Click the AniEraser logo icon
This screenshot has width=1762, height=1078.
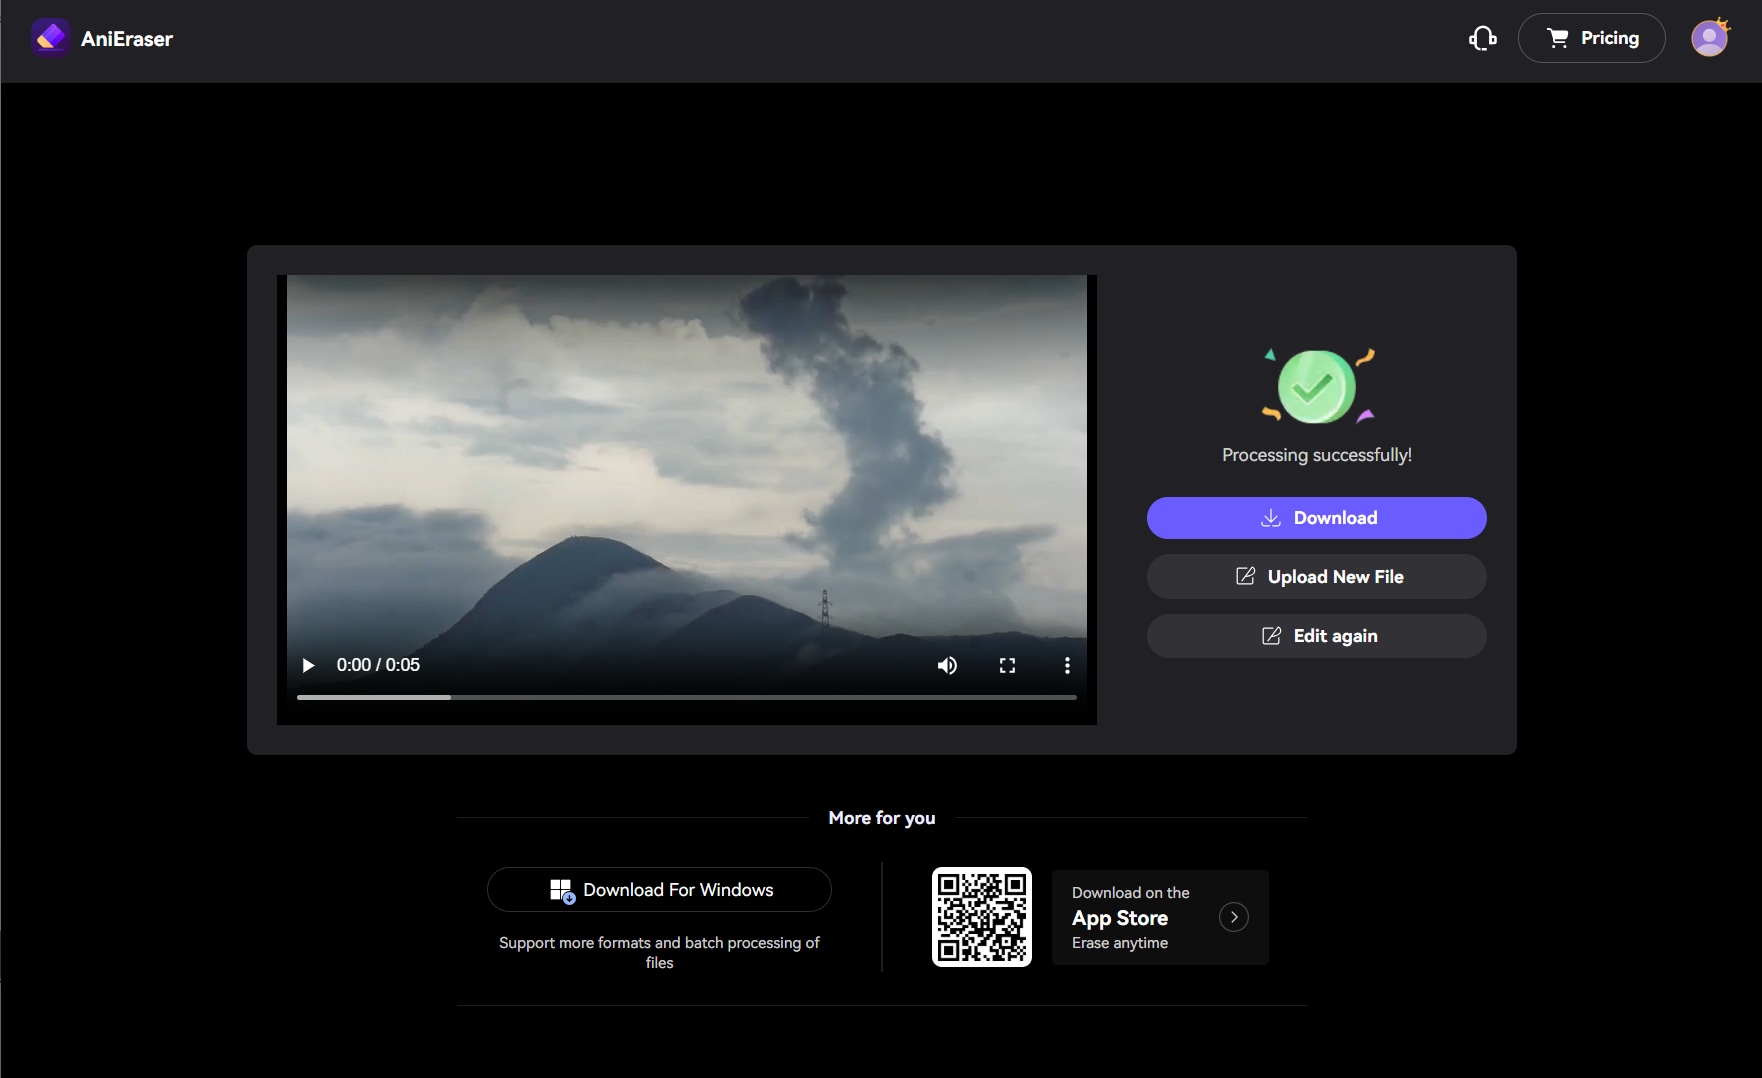tap(50, 37)
